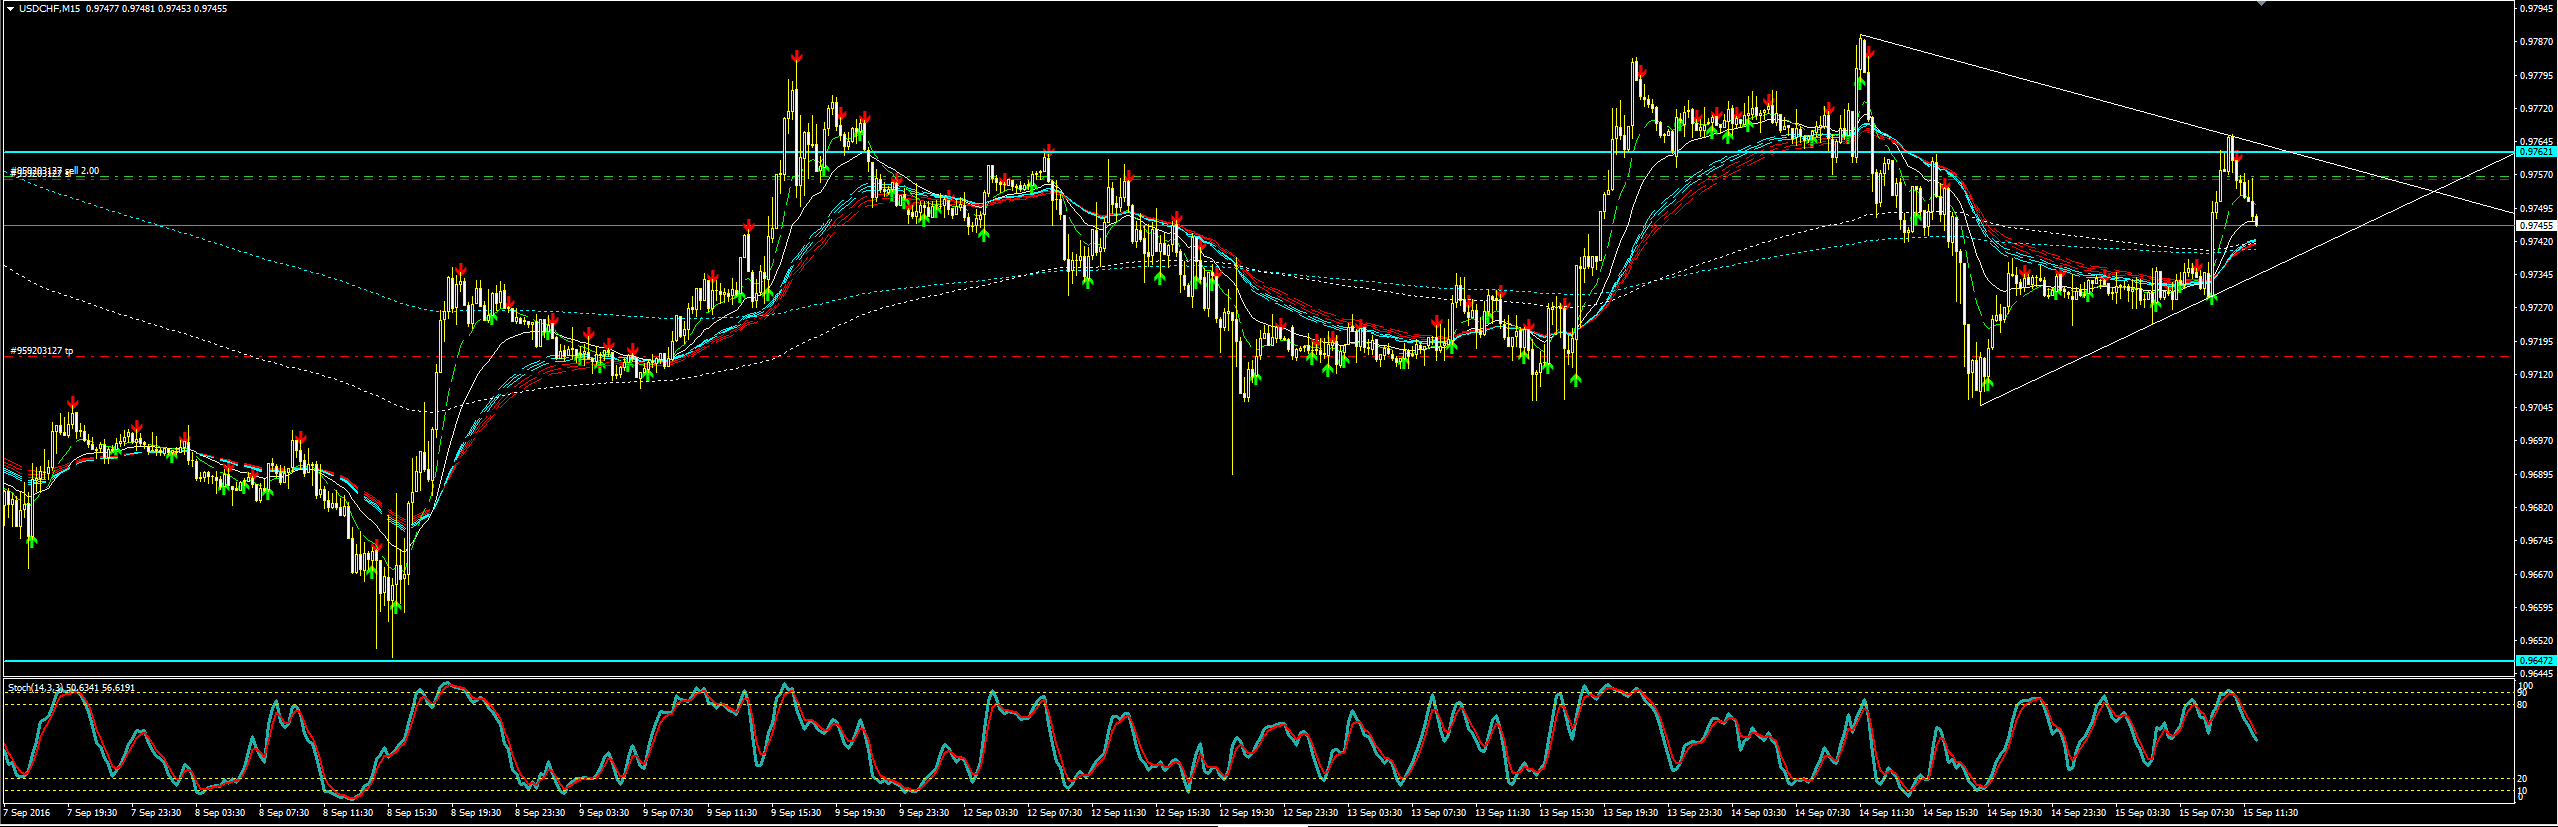Click the 0.96895 price axis label
This screenshot has width=2558, height=827.
point(2537,475)
